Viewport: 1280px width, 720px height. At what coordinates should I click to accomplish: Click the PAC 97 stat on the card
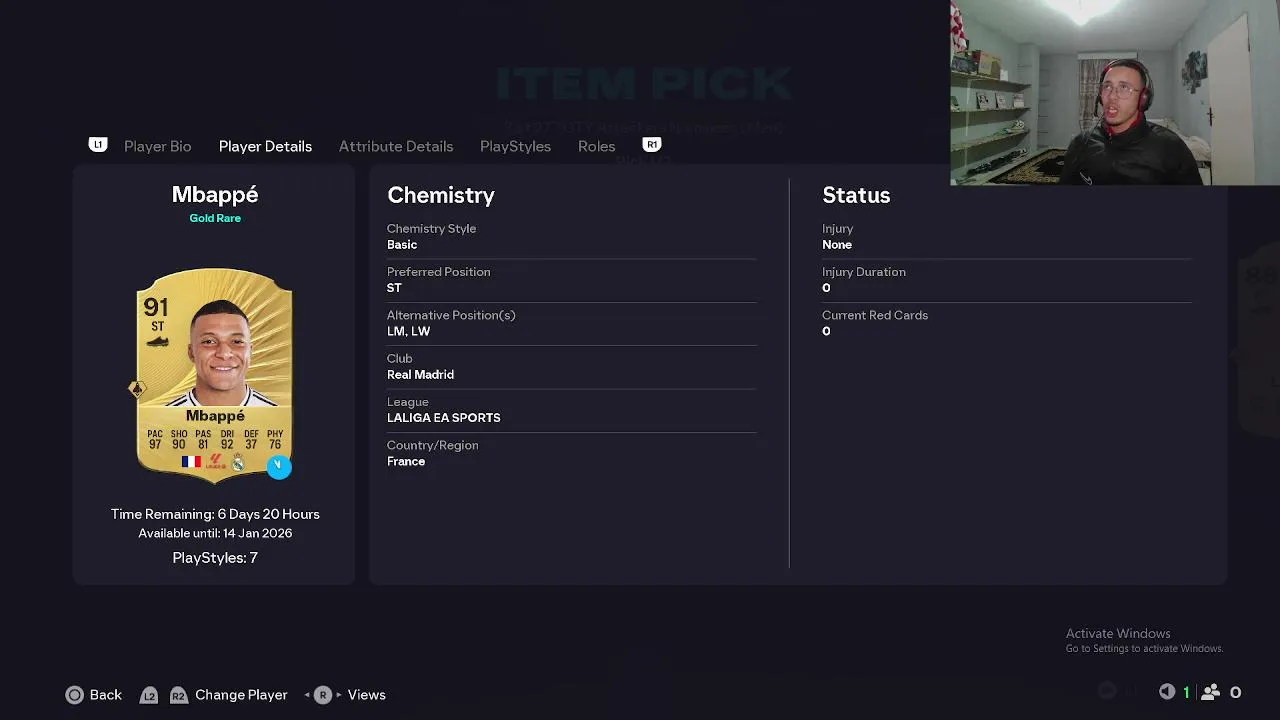click(155, 440)
